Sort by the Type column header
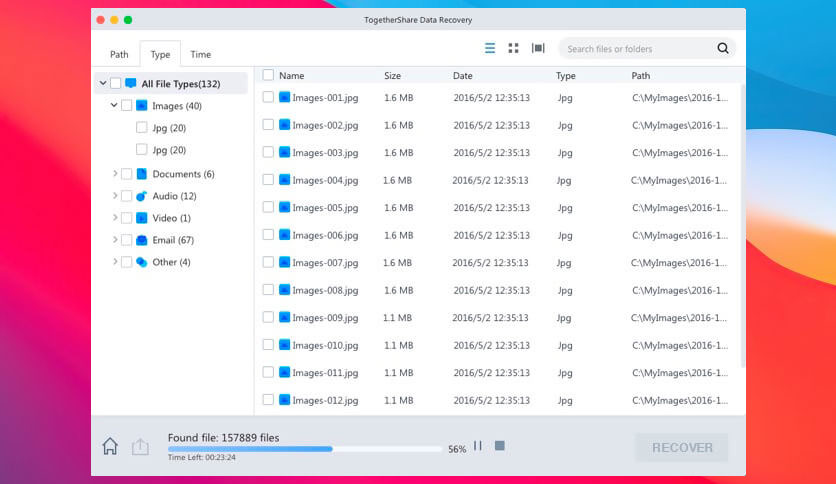 (x=566, y=76)
